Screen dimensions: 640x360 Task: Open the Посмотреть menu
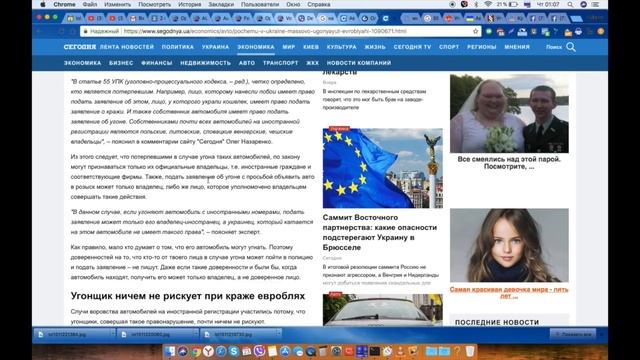154,4
